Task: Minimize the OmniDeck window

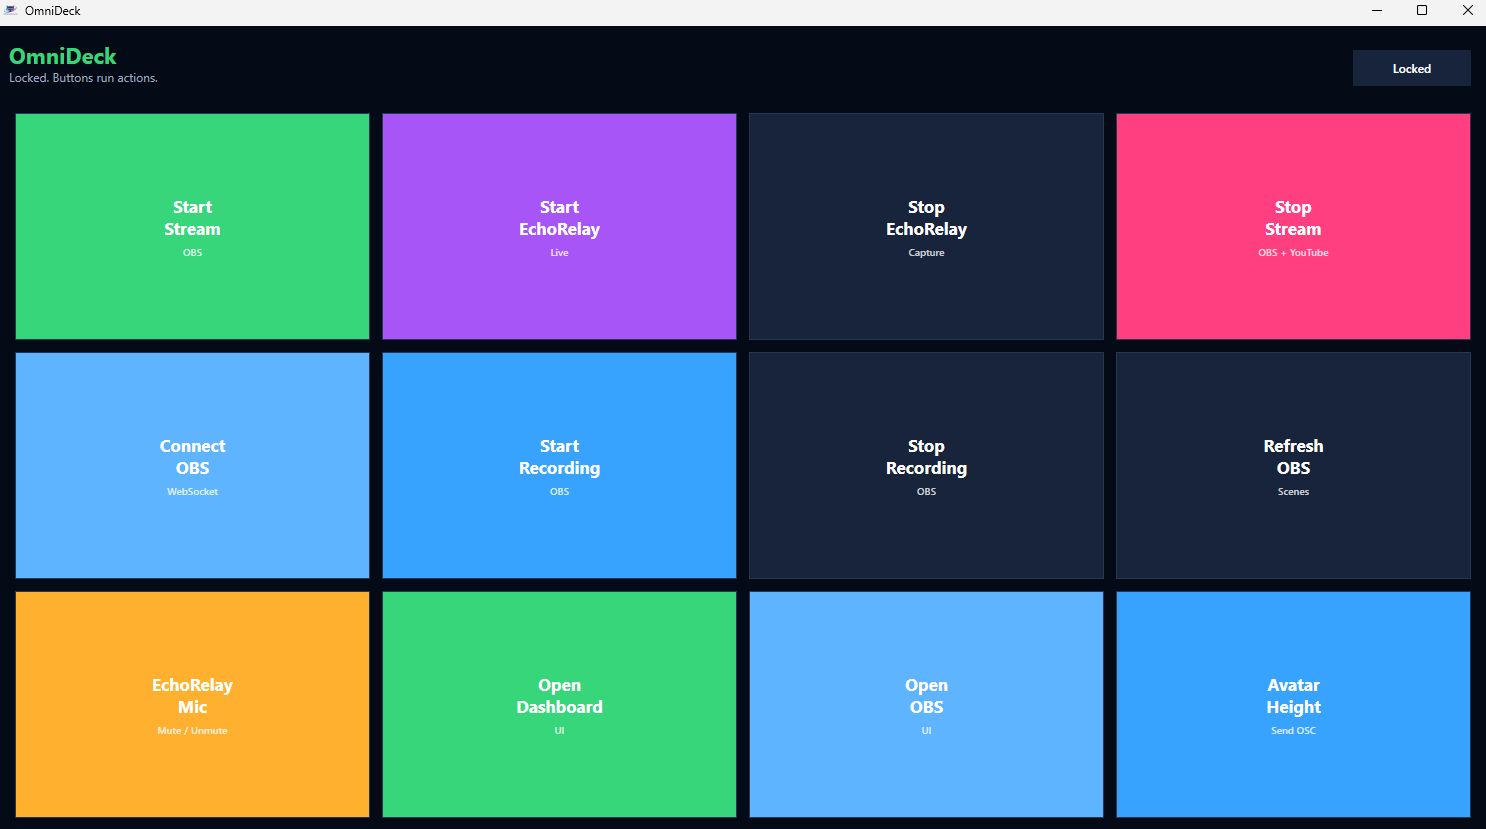Action: coord(1377,10)
